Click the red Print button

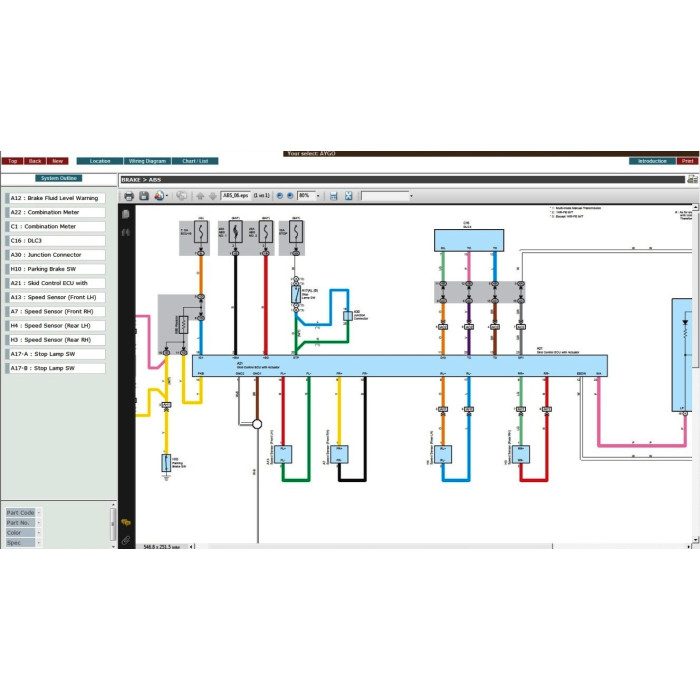[688, 161]
